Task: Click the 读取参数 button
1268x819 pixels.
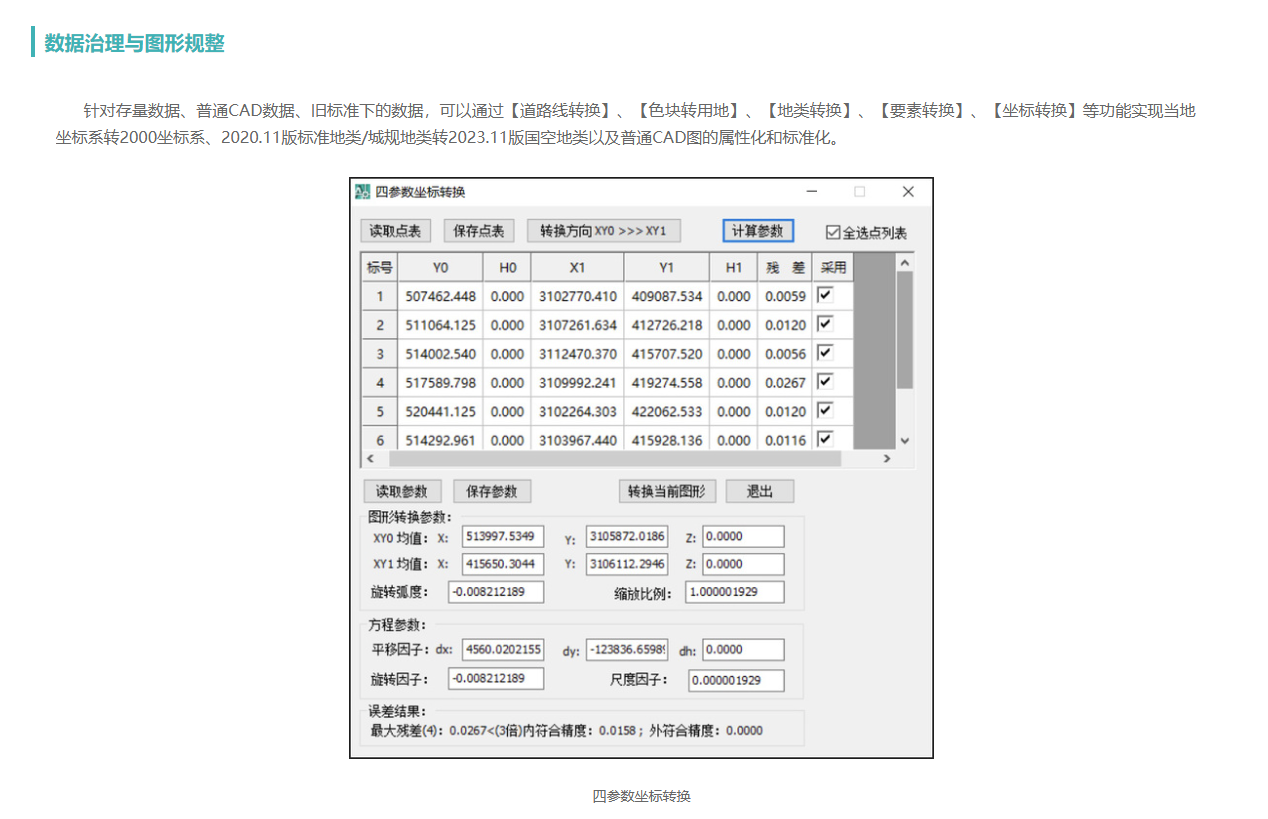Action: point(402,491)
